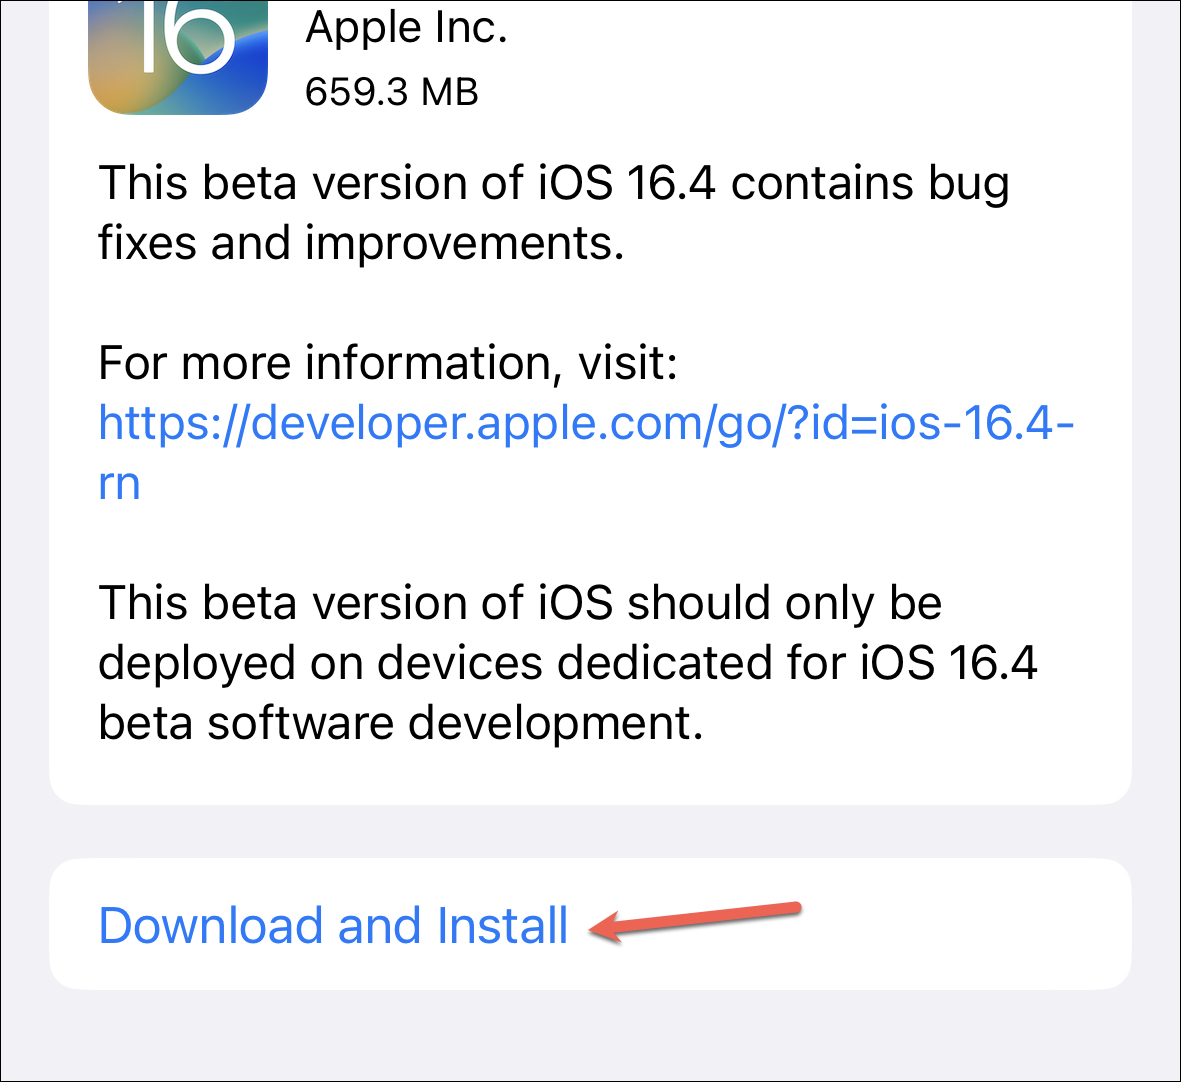Tap 'This beta version of iOS should' line
Viewport: 1181px width, 1082px height.
coord(520,603)
